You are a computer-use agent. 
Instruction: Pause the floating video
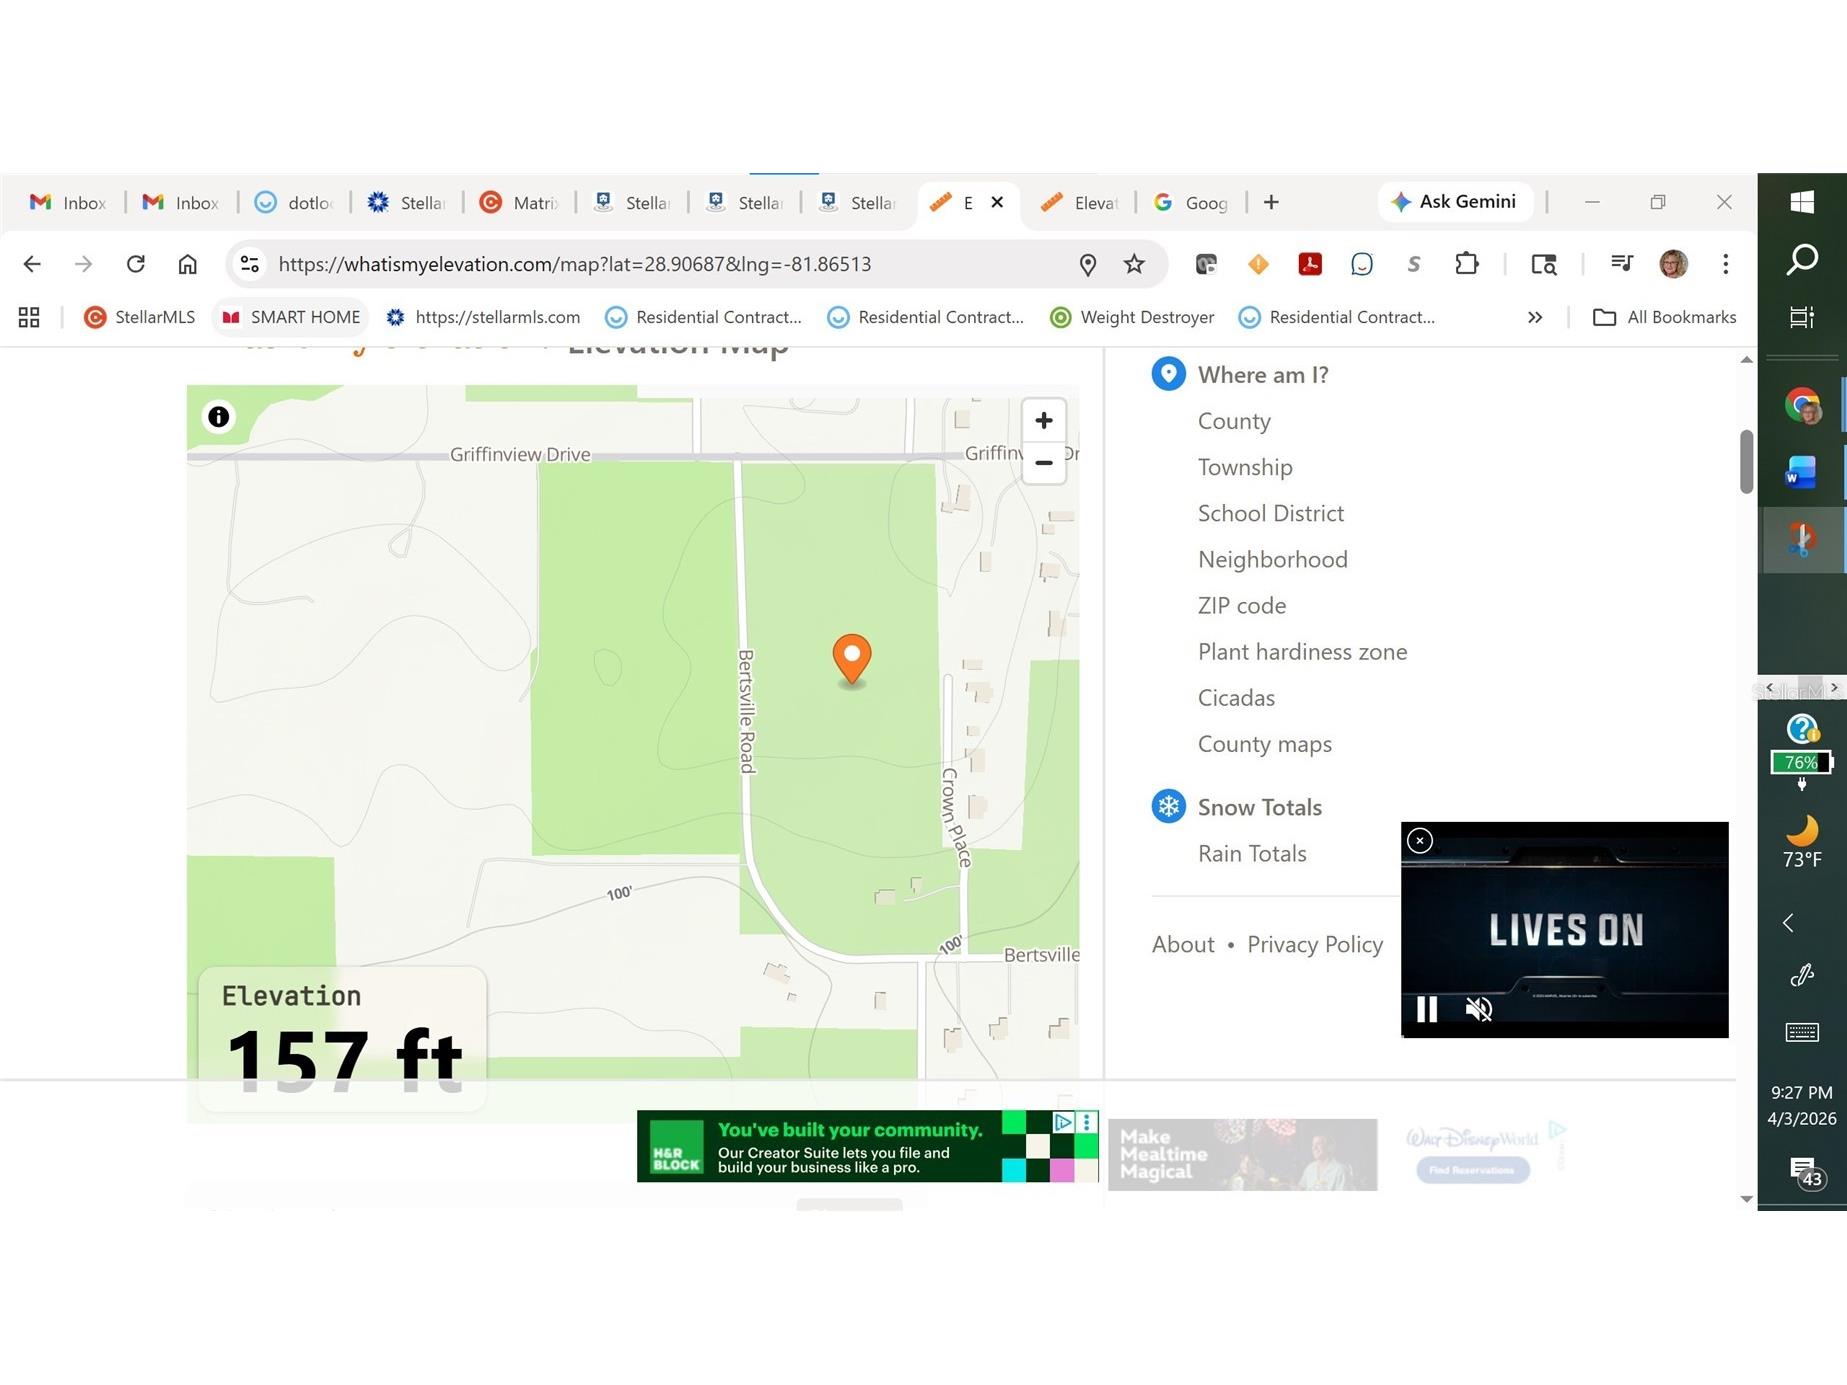[1427, 1009]
